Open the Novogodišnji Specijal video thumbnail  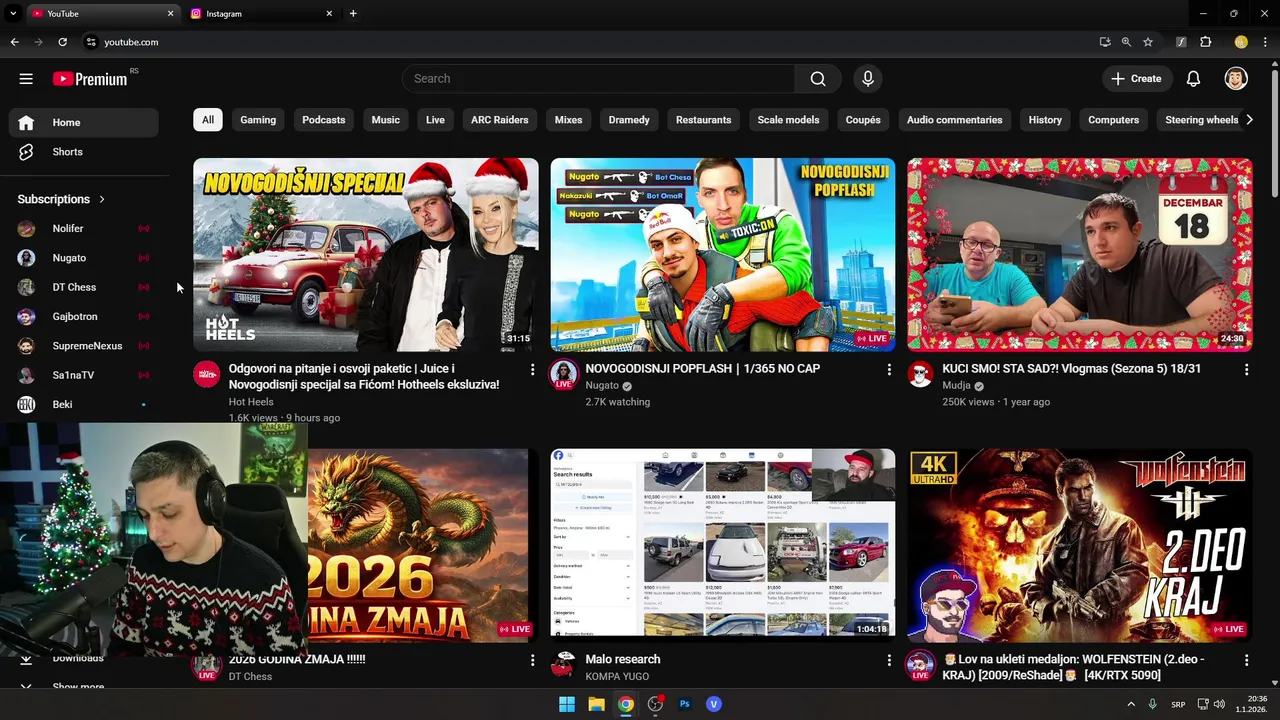coord(366,255)
